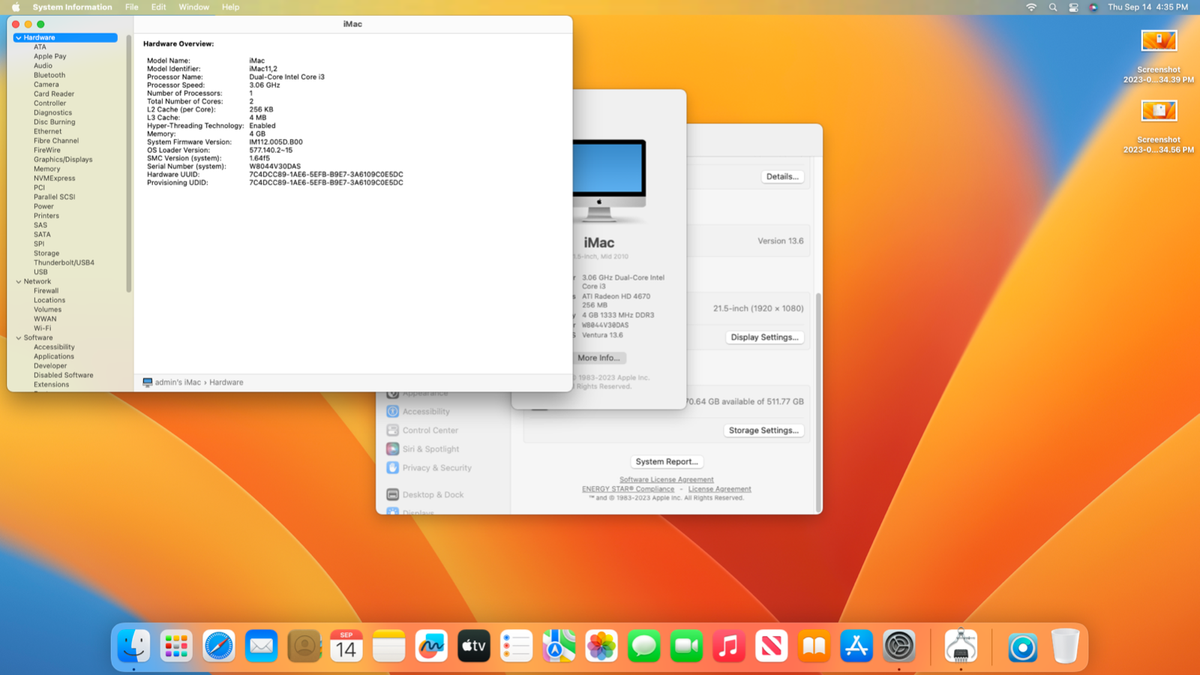Launch Apple Music from the Dock
Image resolution: width=1200 pixels, height=675 pixels.
pyautogui.click(x=728, y=646)
